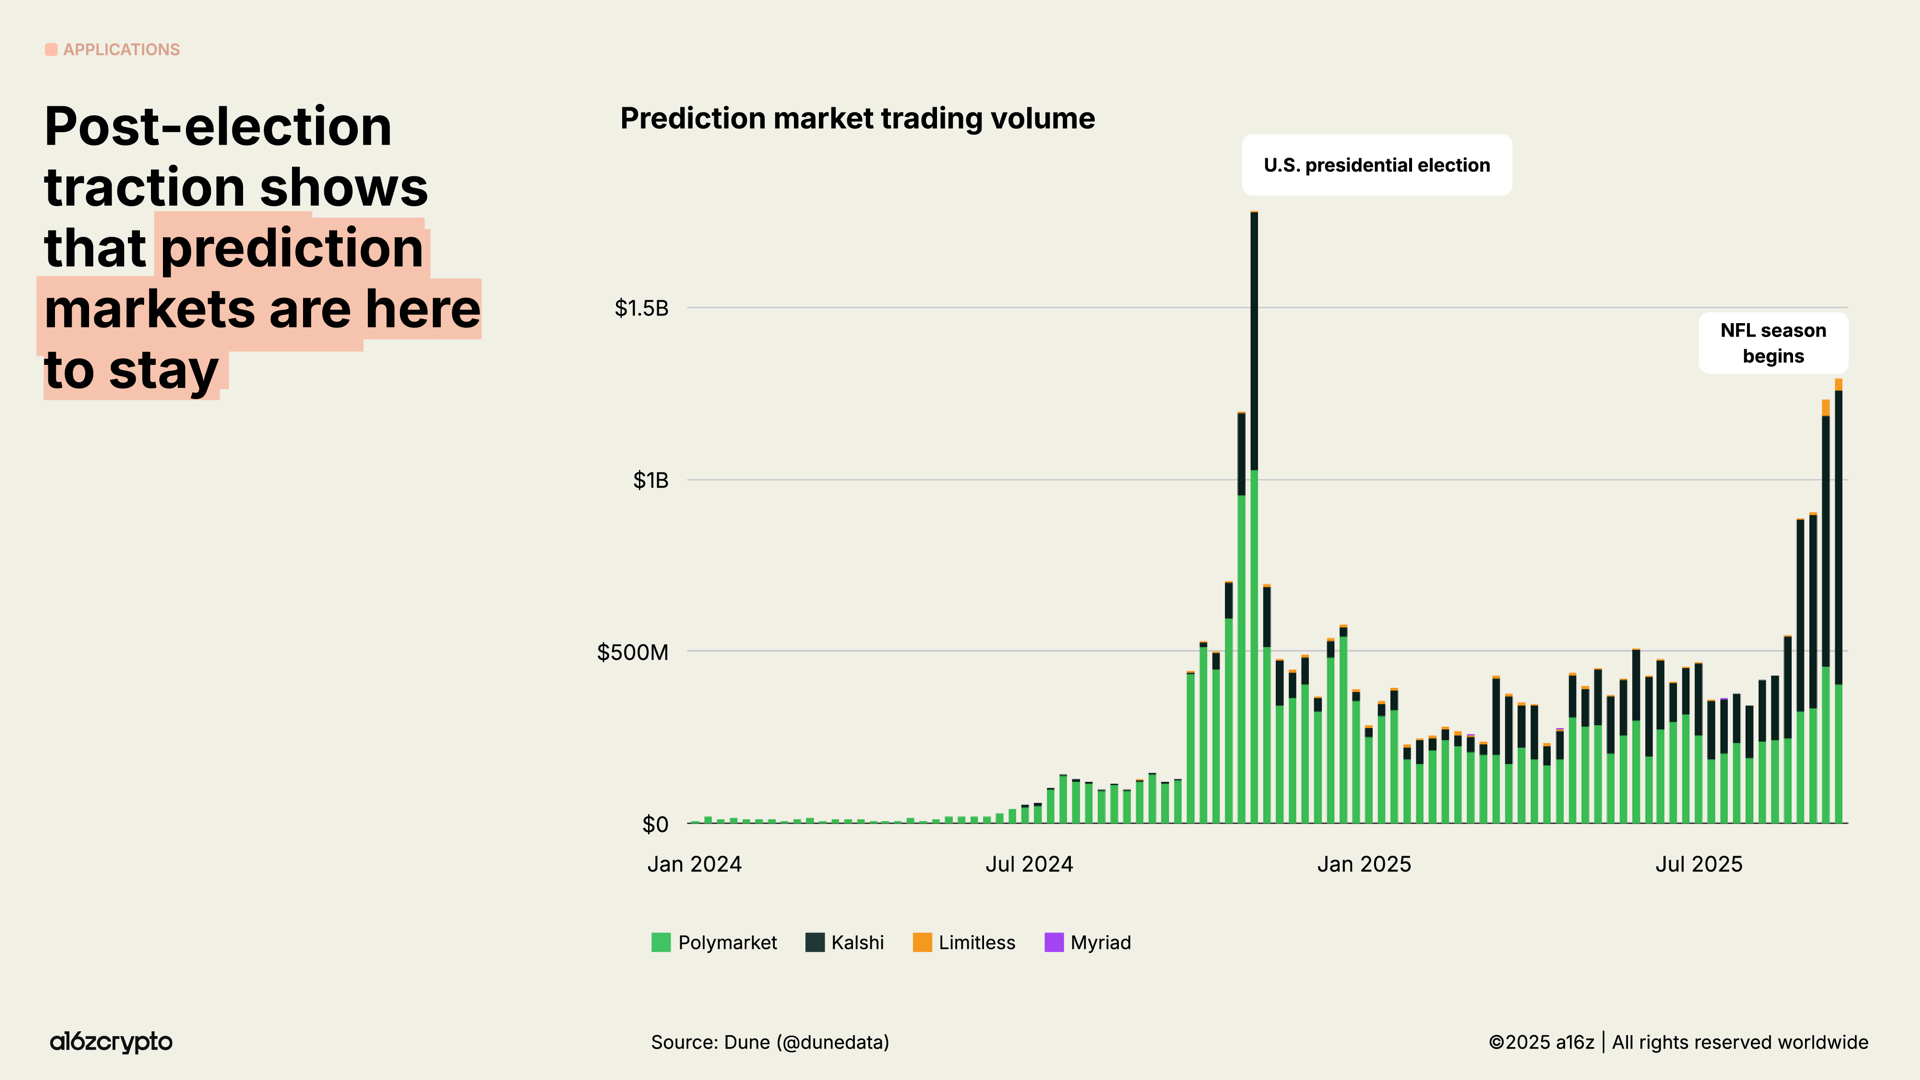Screen dimensions: 1920x1080
Task: Click the $1.5B y-axis label
Action: 641,308
